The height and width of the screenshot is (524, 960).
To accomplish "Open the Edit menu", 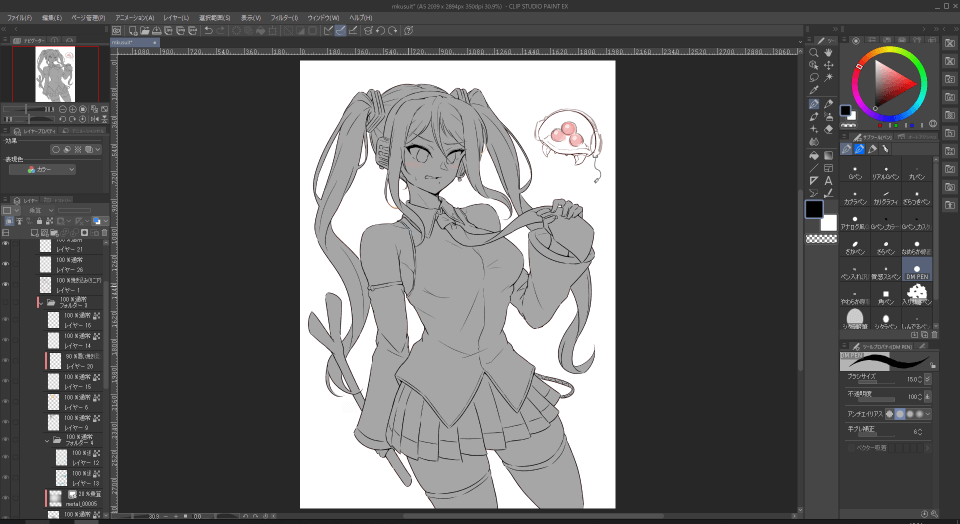I will (52, 18).
